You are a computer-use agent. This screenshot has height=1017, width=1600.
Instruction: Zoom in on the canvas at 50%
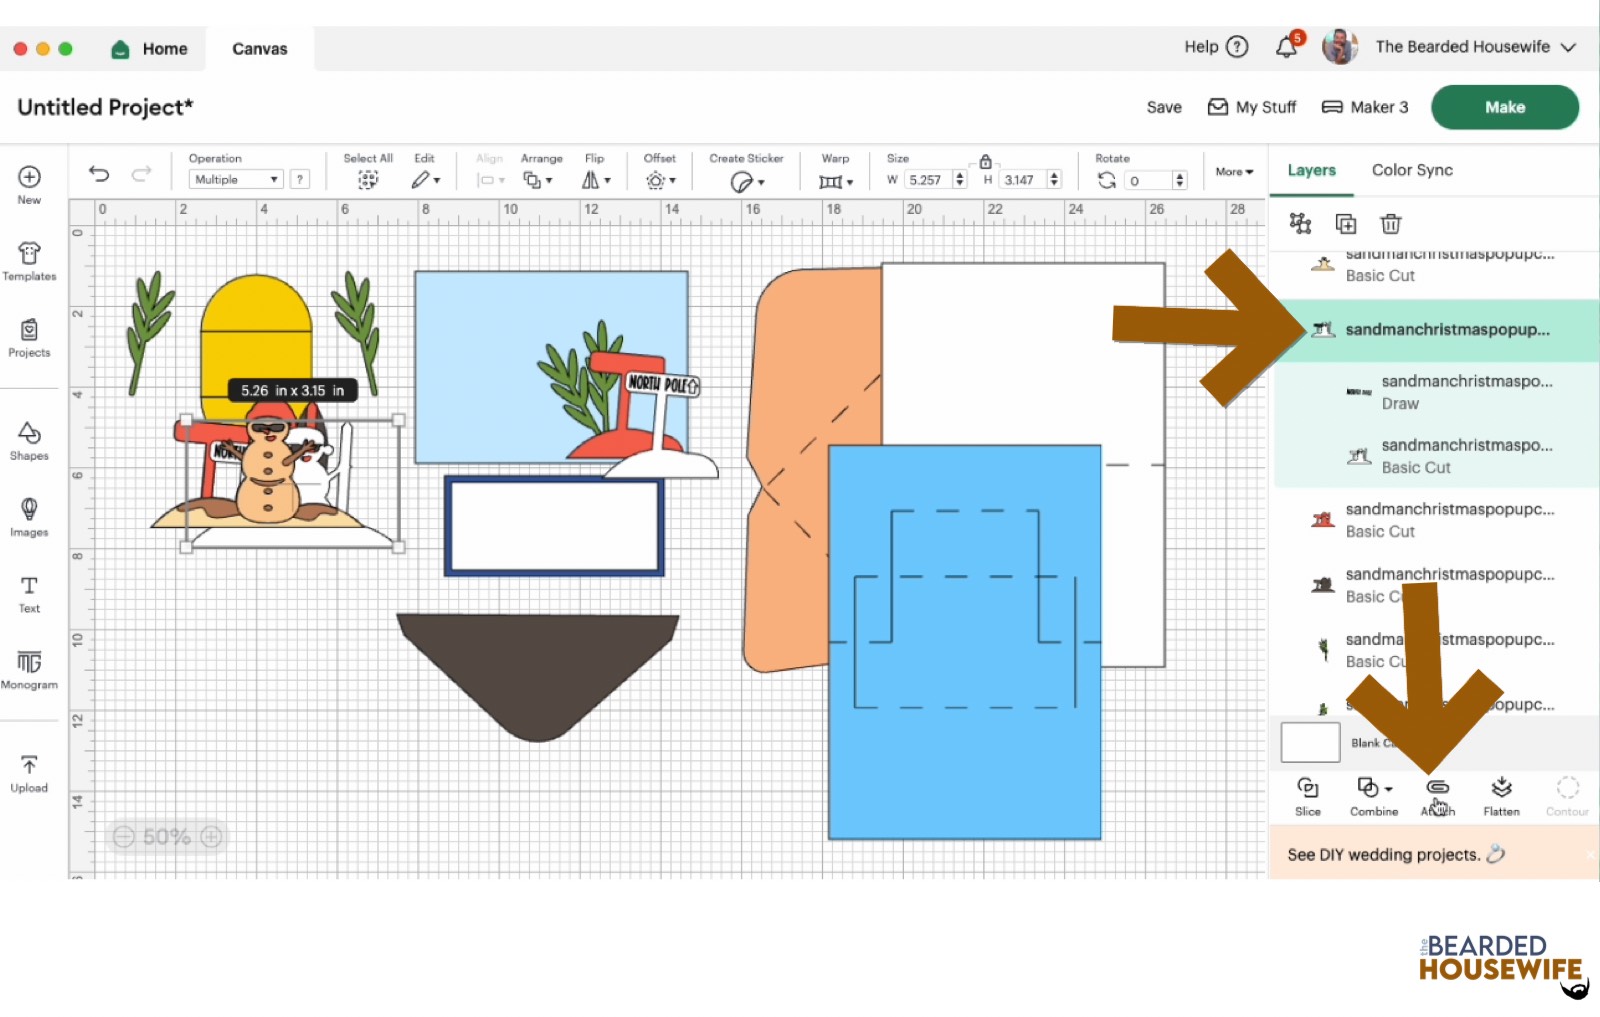click(211, 837)
